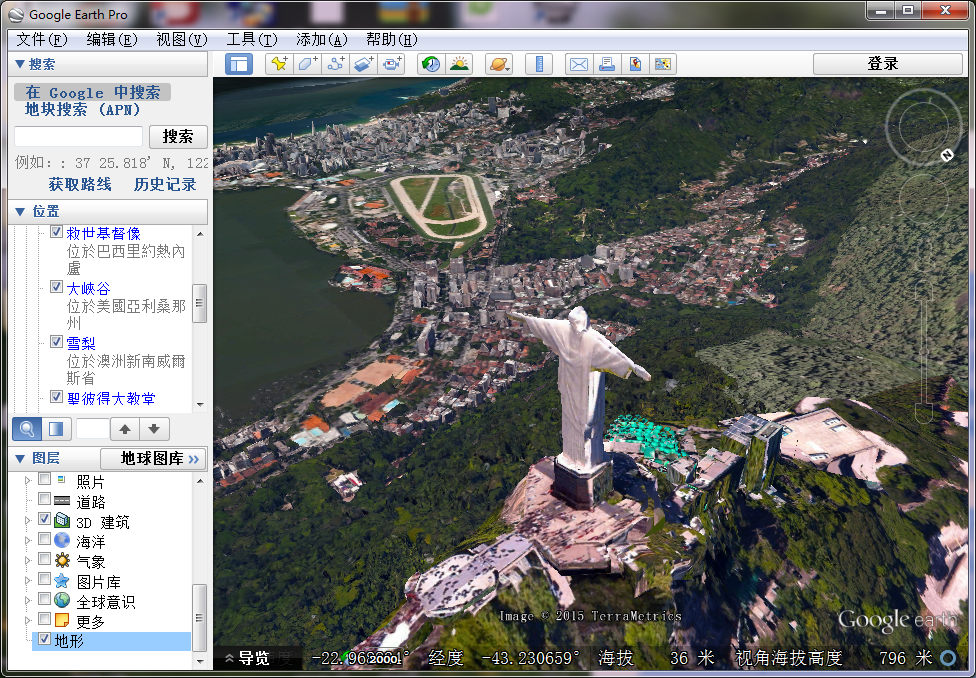Click the 更多 folder icon
This screenshot has height=678, width=976.
click(62, 620)
